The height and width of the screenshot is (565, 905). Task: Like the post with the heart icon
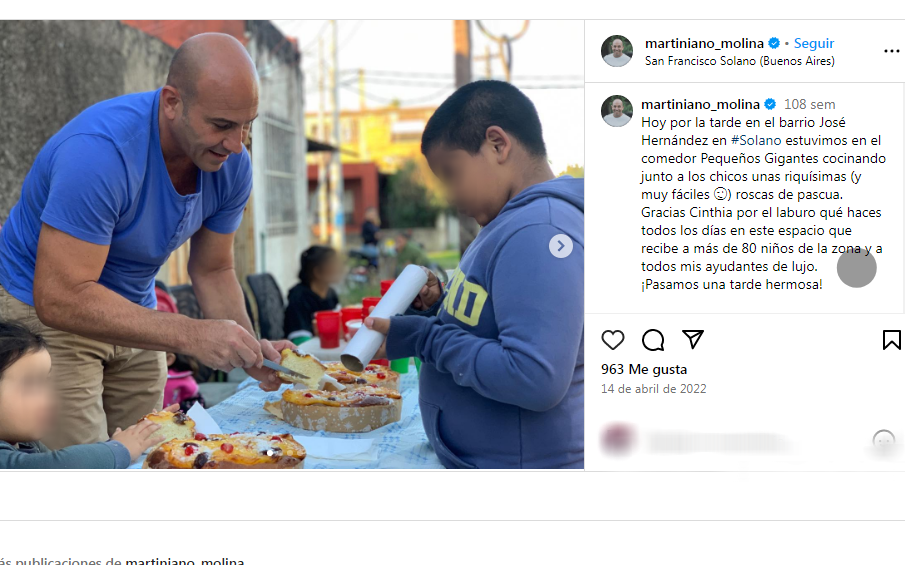point(612,340)
